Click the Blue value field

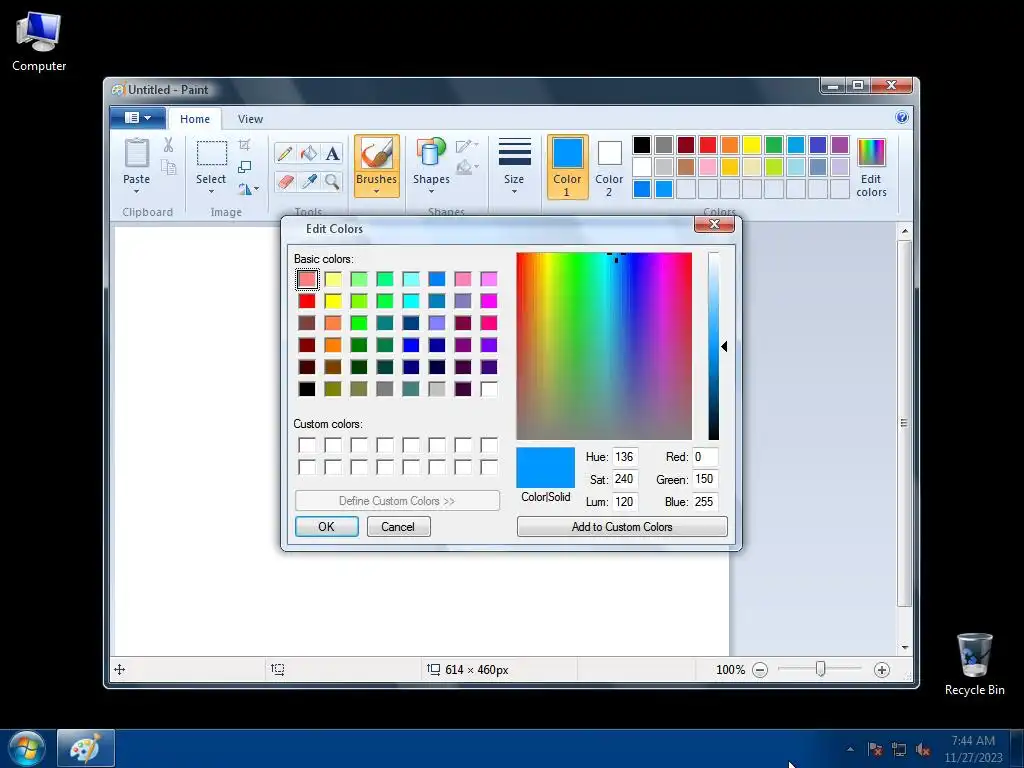point(705,502)
